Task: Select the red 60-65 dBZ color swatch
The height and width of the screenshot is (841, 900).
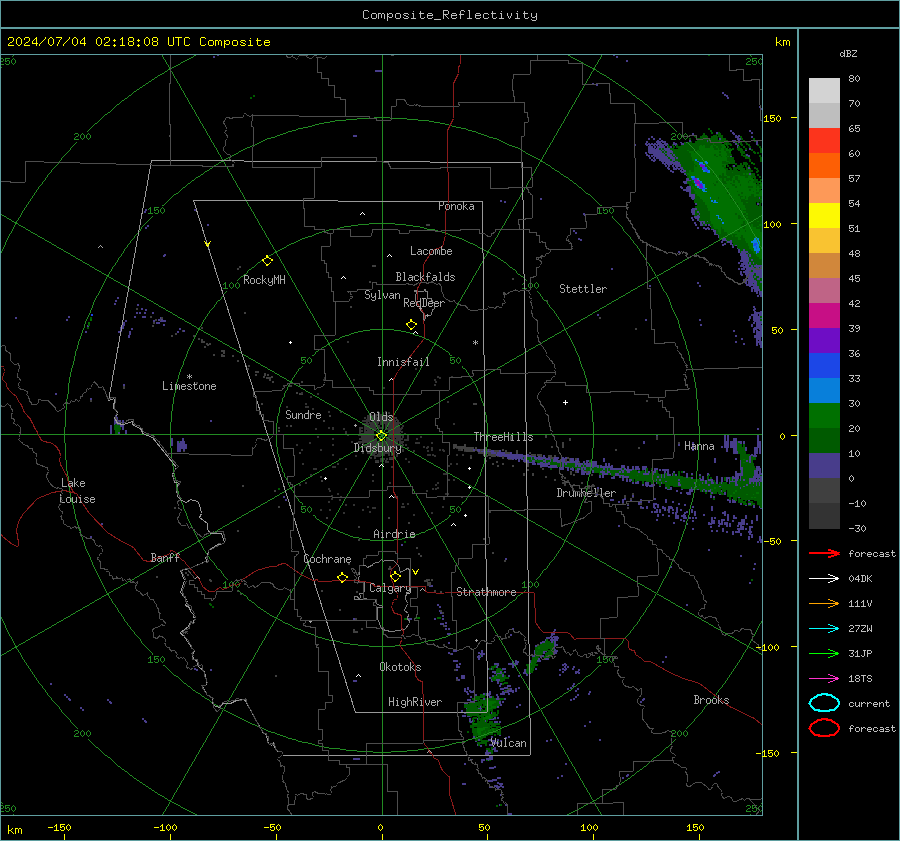Action: pos(824,140)
